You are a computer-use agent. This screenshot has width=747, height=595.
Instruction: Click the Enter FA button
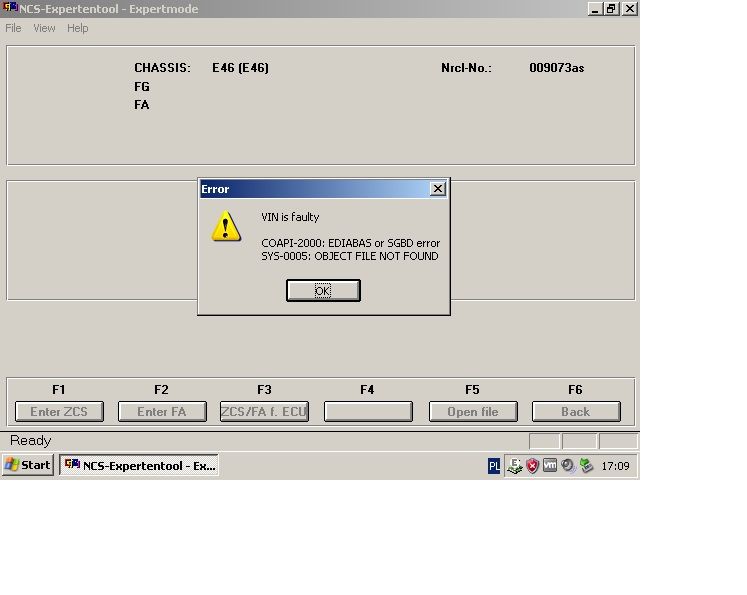[162, 412]
